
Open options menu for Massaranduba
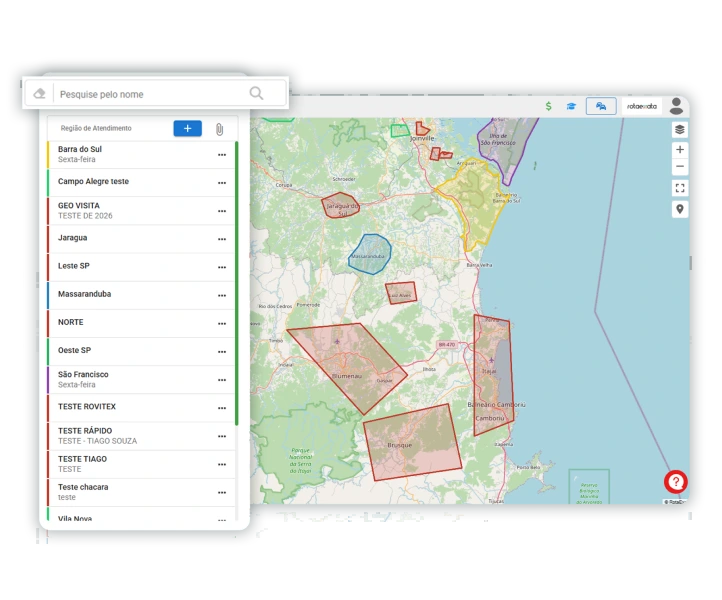[222, 295]
